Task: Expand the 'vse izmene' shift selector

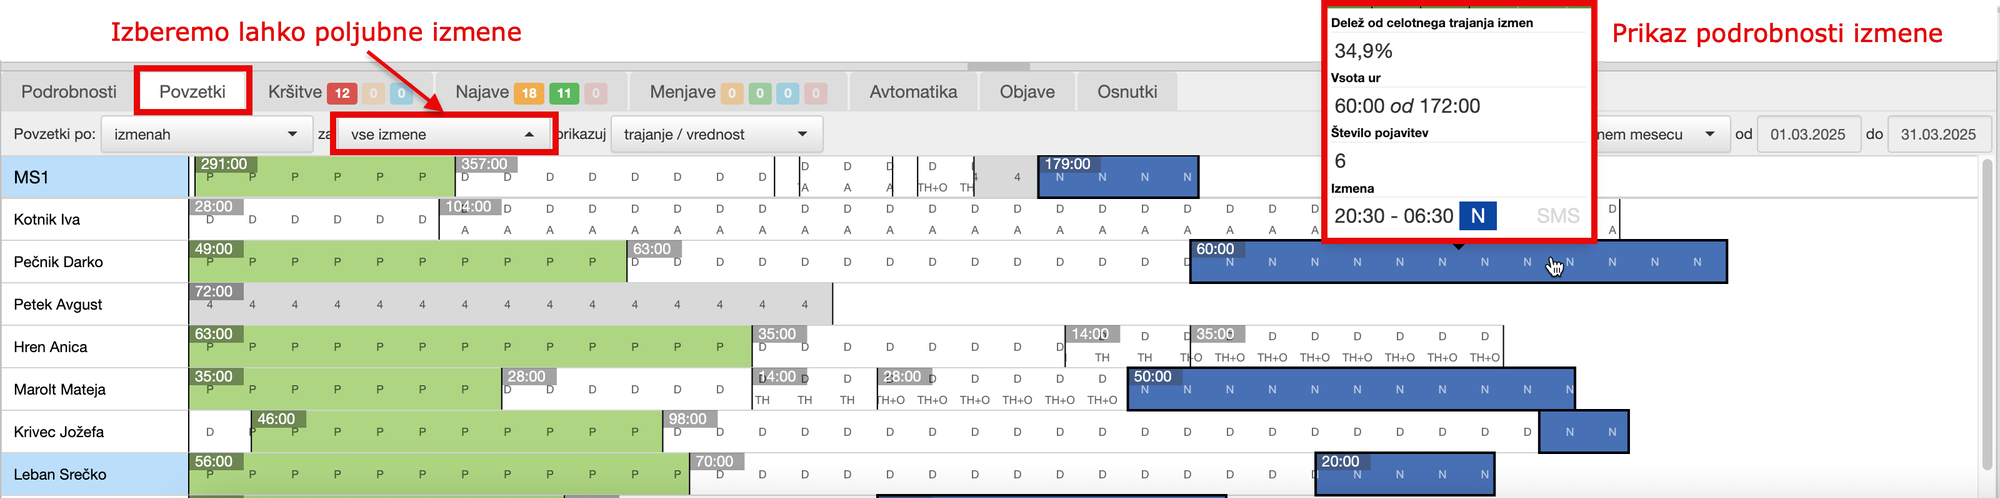Action: click(443, 134)
